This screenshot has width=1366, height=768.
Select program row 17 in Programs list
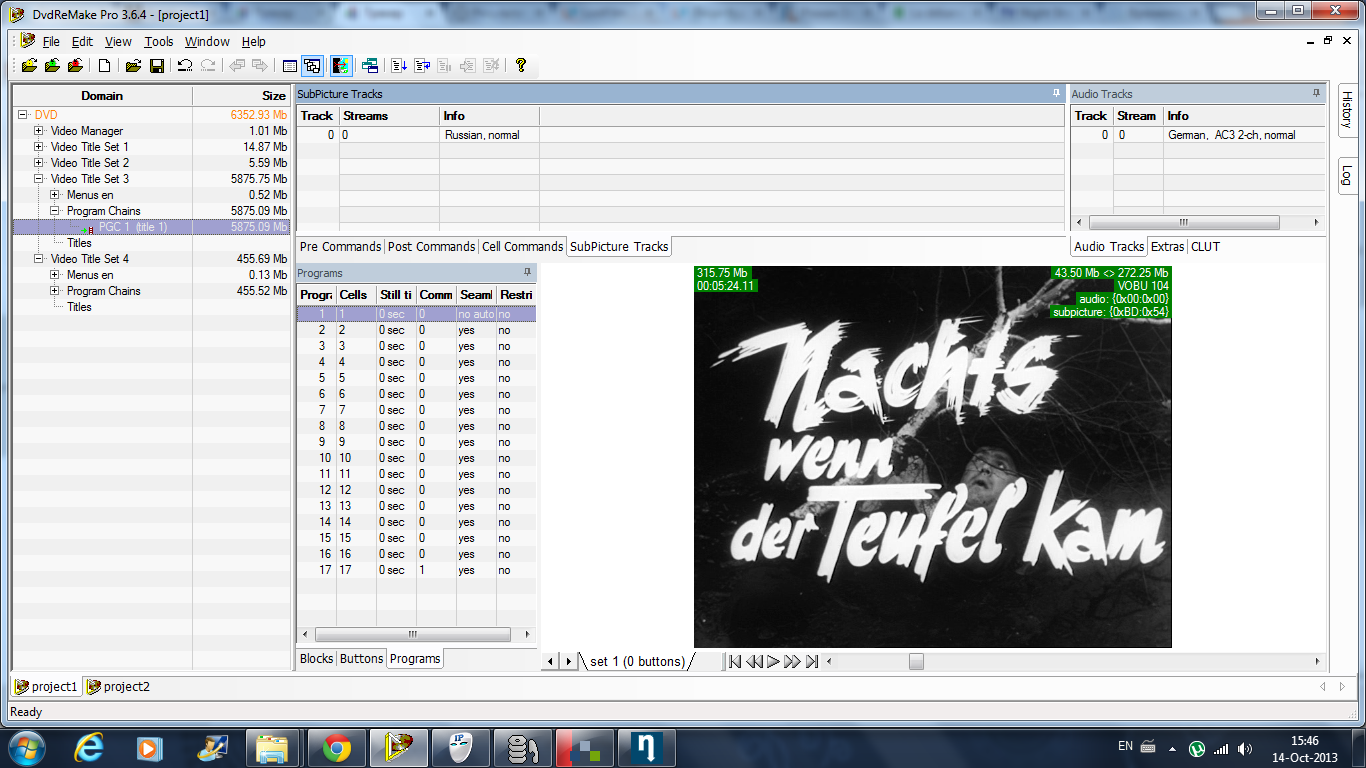(416, 570)
